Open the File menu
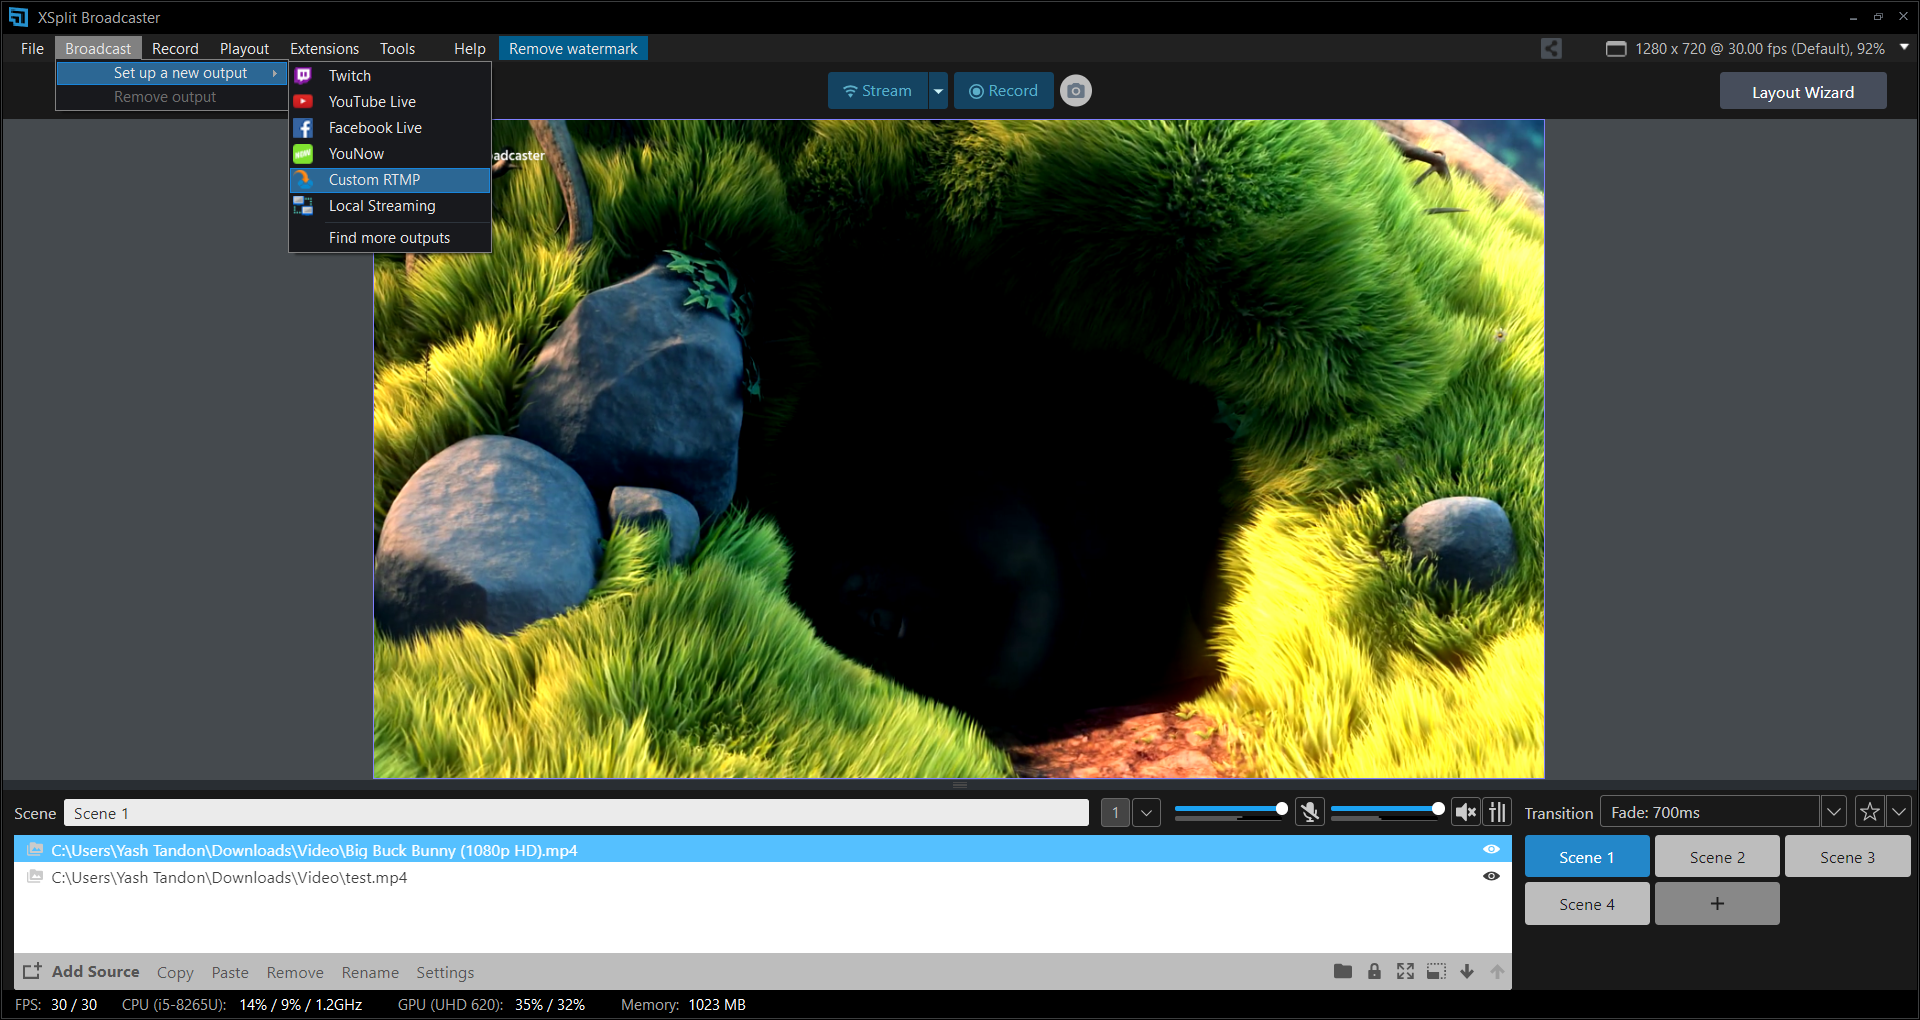Screen dimensions: 1920x1020 click(x=32, y=48)
